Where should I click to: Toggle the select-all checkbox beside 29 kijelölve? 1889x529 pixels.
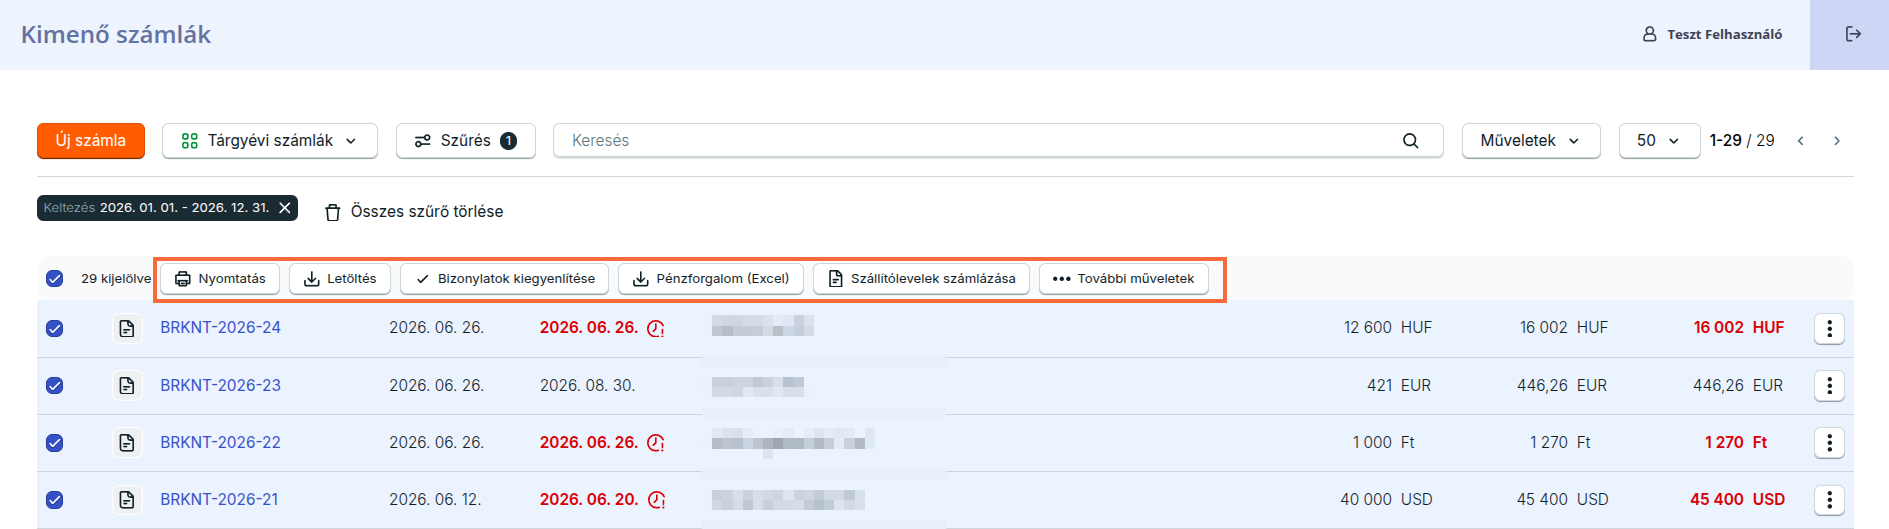click(55, 279)
